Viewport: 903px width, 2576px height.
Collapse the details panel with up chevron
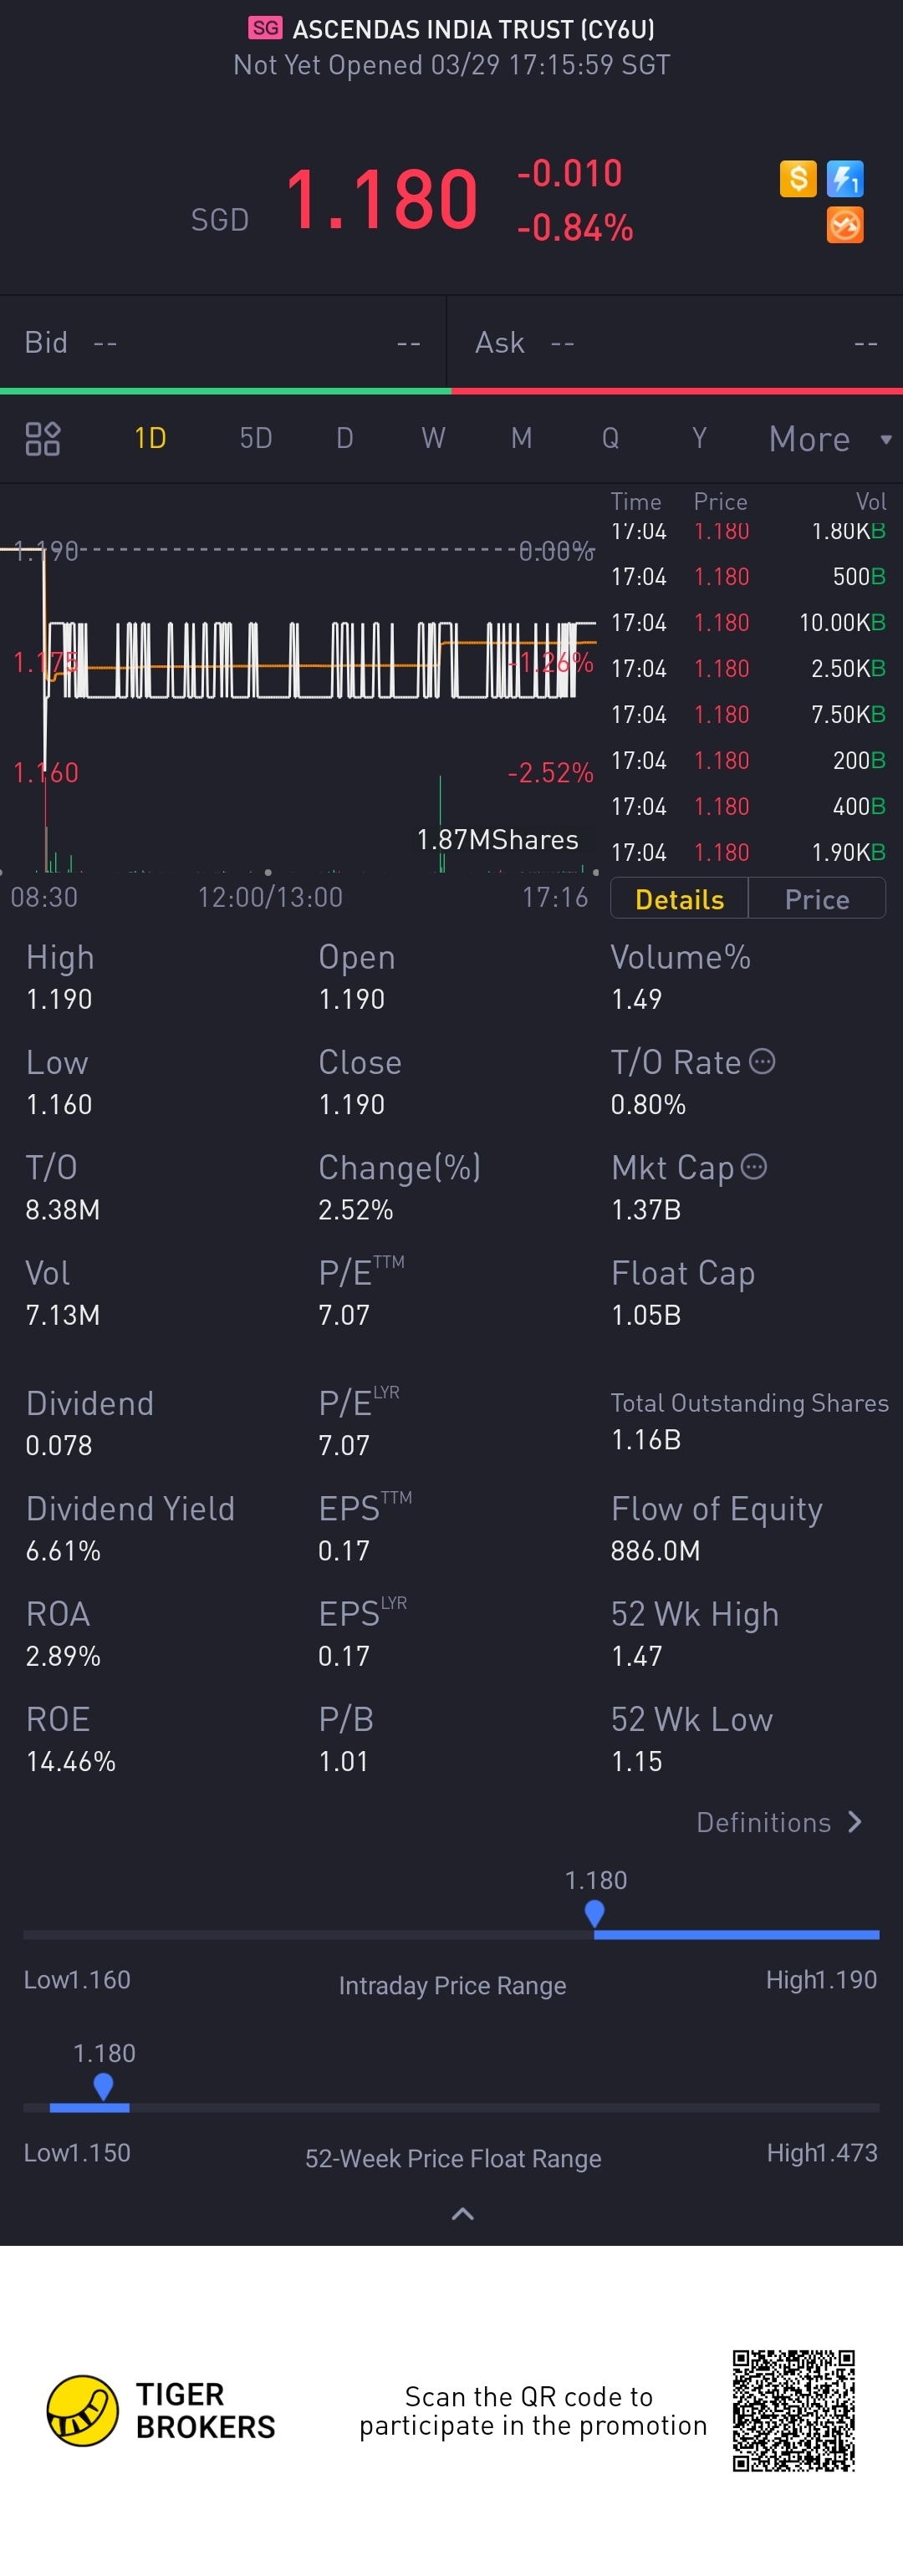pyautogui.click(x=462, y=2214)
